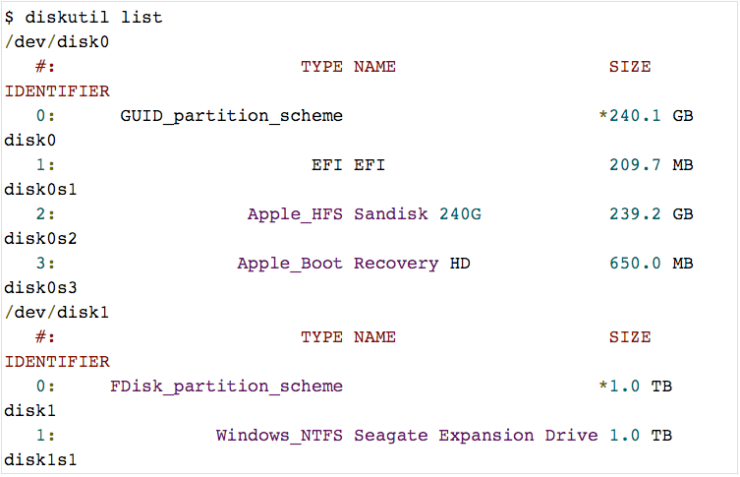Click the *1.0 TB size value
Viewport: 740px width, 477px height.
tap(635, 386)
